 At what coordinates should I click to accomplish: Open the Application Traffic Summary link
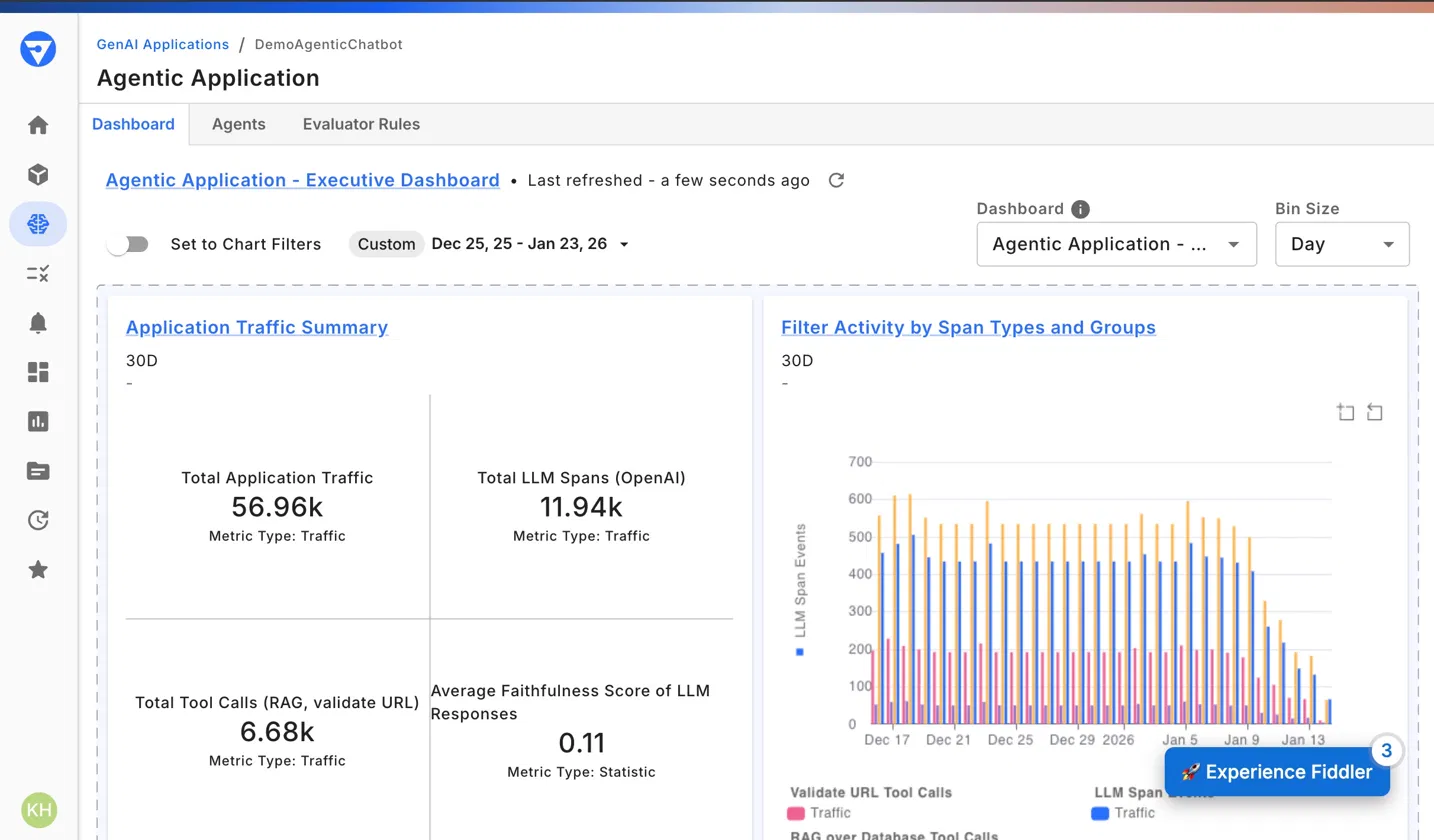click(257, 327)
